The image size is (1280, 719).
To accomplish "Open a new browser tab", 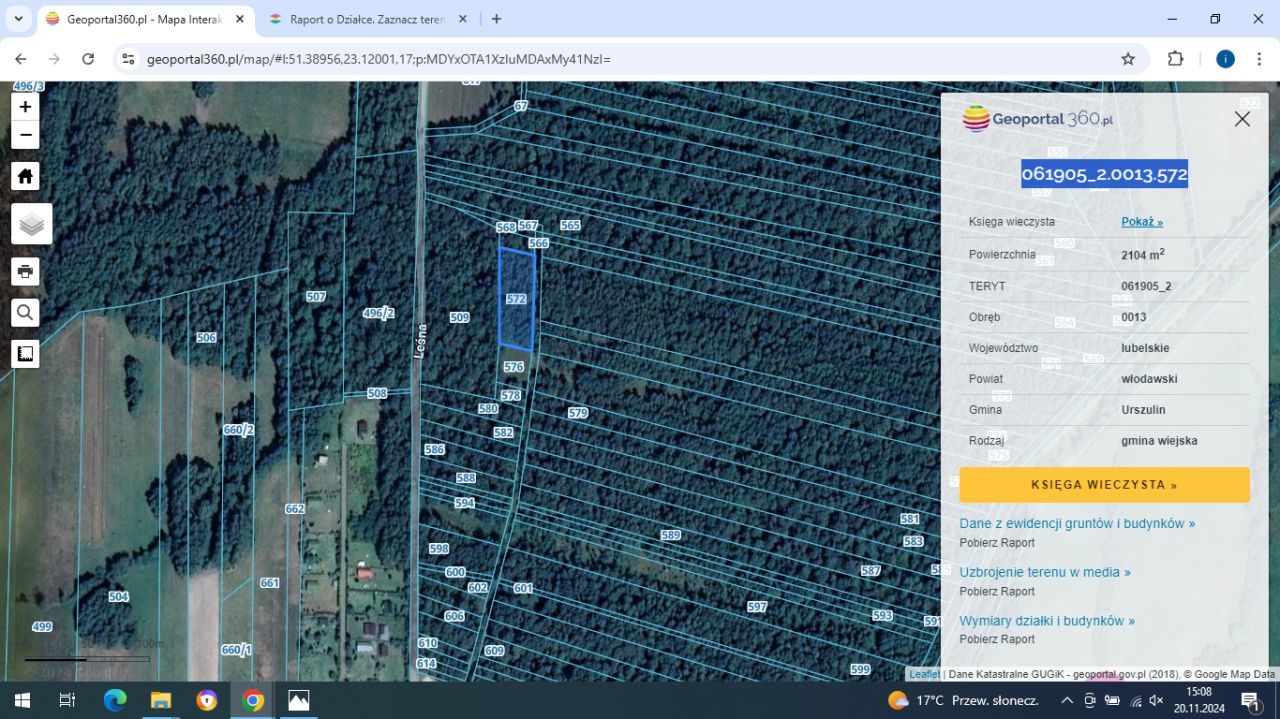I will (497, 19).
